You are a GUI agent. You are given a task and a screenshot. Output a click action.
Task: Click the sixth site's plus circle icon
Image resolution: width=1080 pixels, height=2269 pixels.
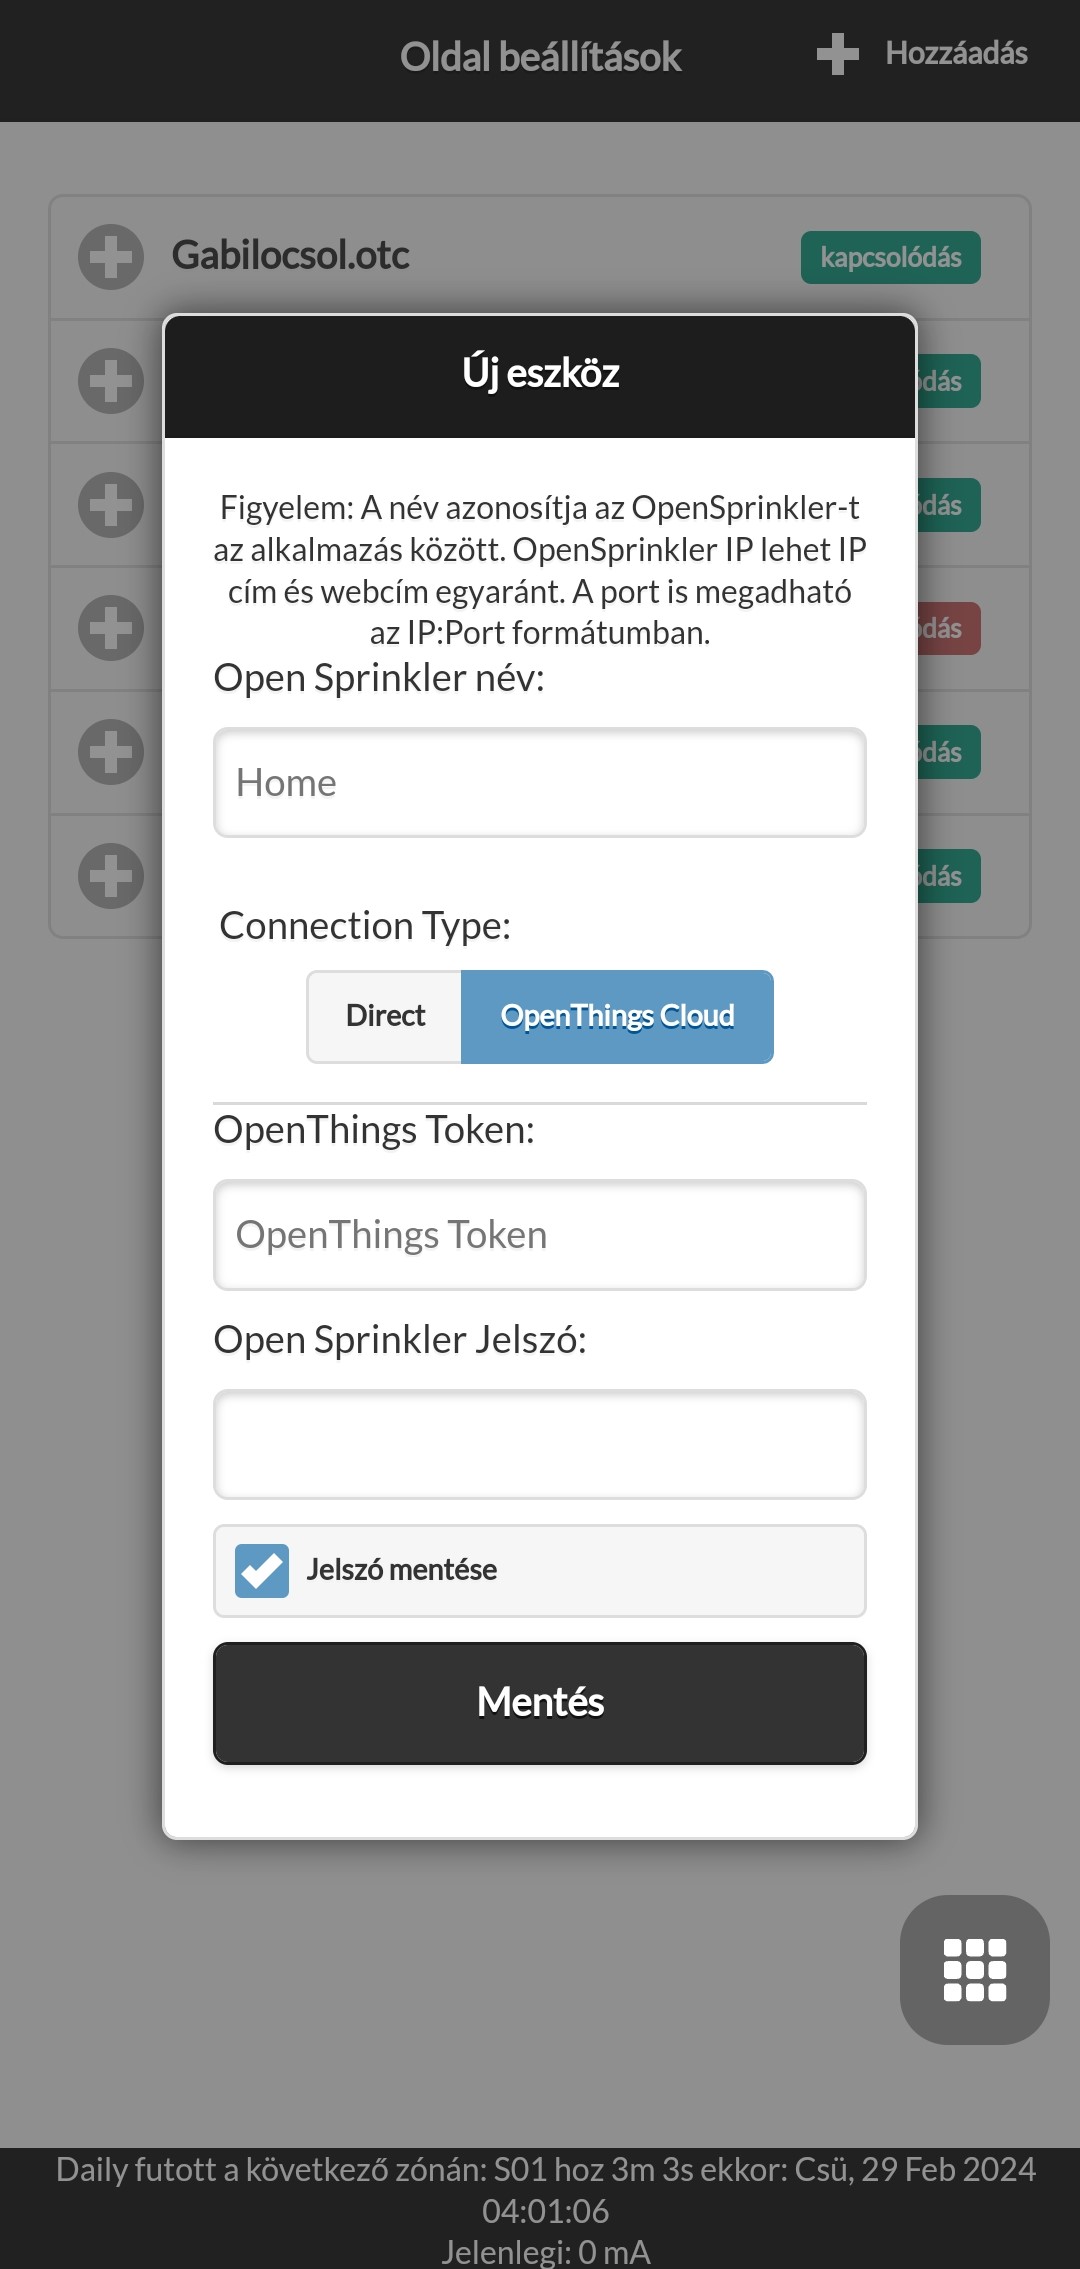click(x=111, y=876)
